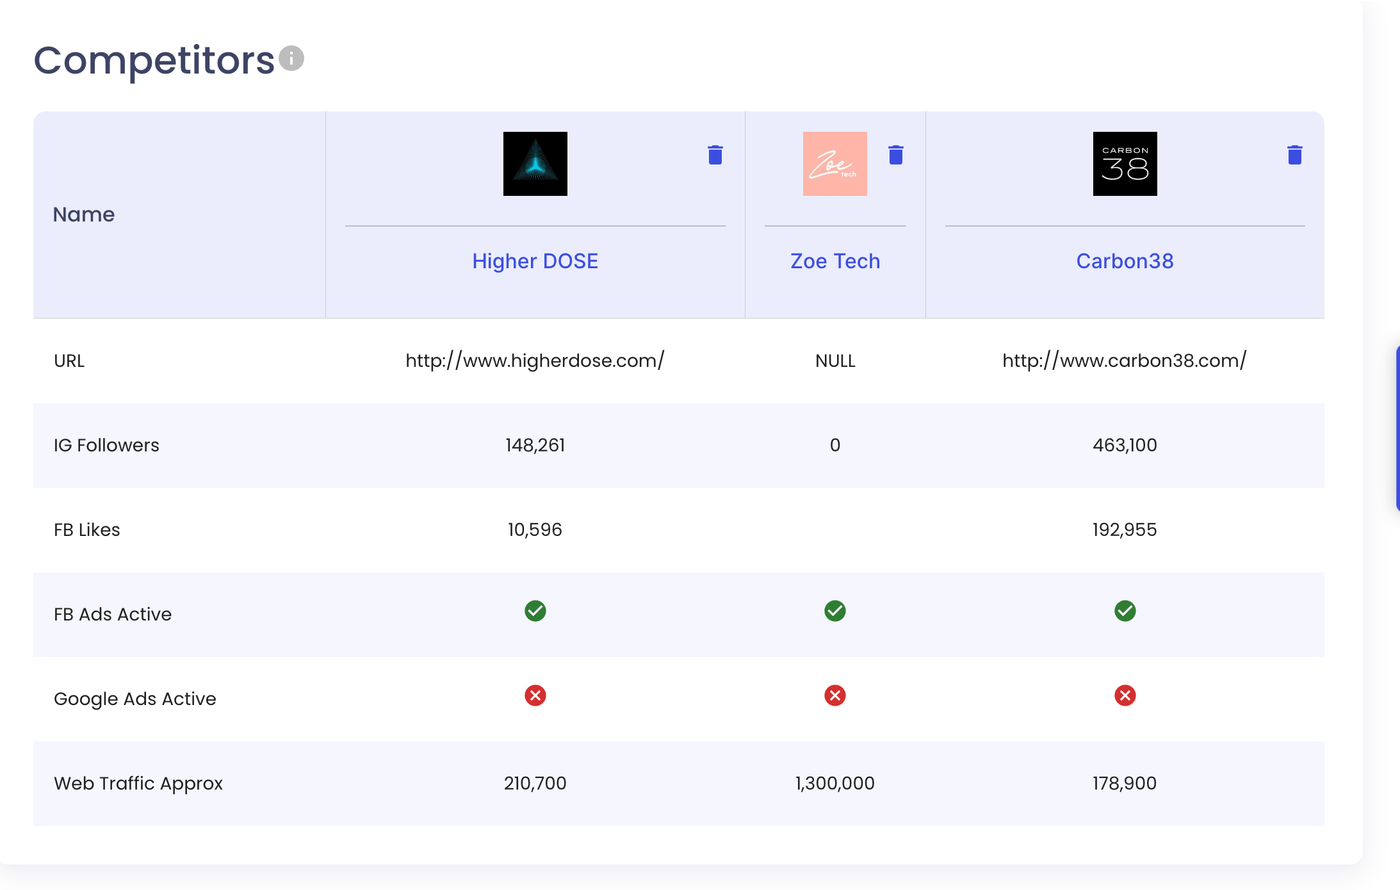Click Higher DOSE Google Ads red cross

535,695
